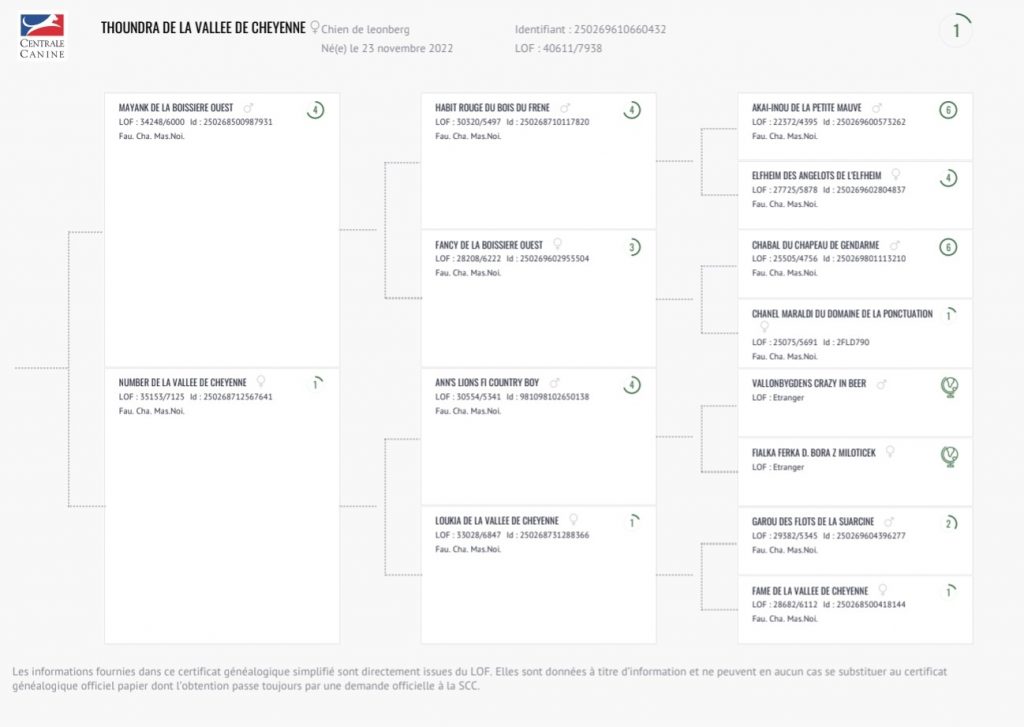Viewport: 1024px width, 727px height.
Task: Click foreign pedigree icon on Vallonbygdens Crazy In Beer
Action: coord(949,386)
